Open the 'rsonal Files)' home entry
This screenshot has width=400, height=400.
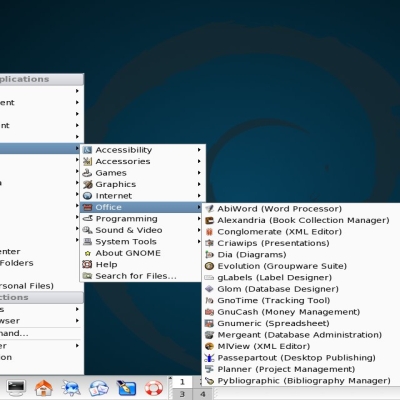(41, 286)
